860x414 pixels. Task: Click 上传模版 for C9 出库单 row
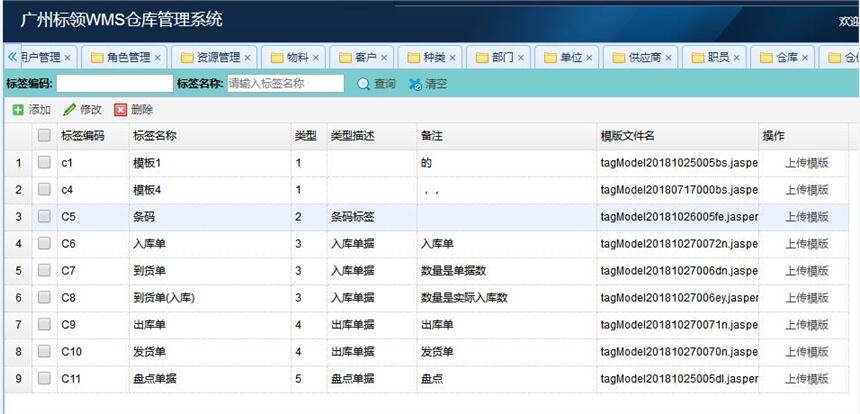tap(806, 325)
